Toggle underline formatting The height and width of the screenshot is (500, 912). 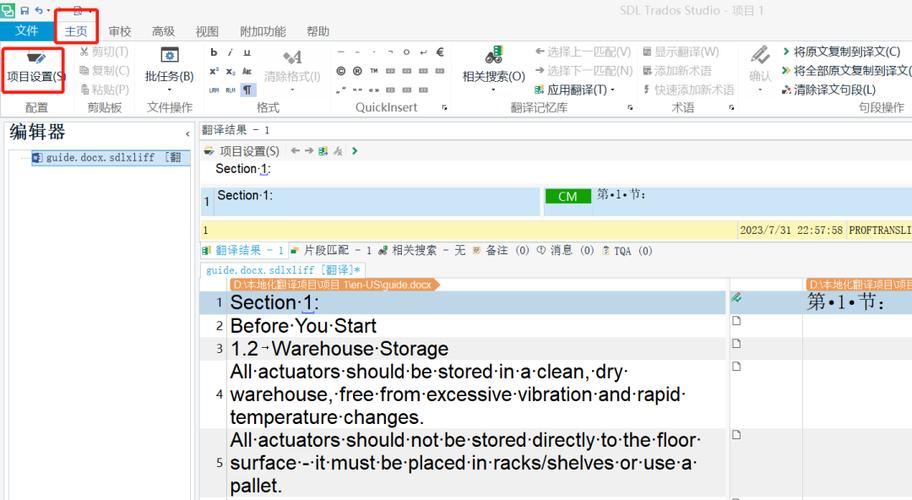(x=247, y=52)
